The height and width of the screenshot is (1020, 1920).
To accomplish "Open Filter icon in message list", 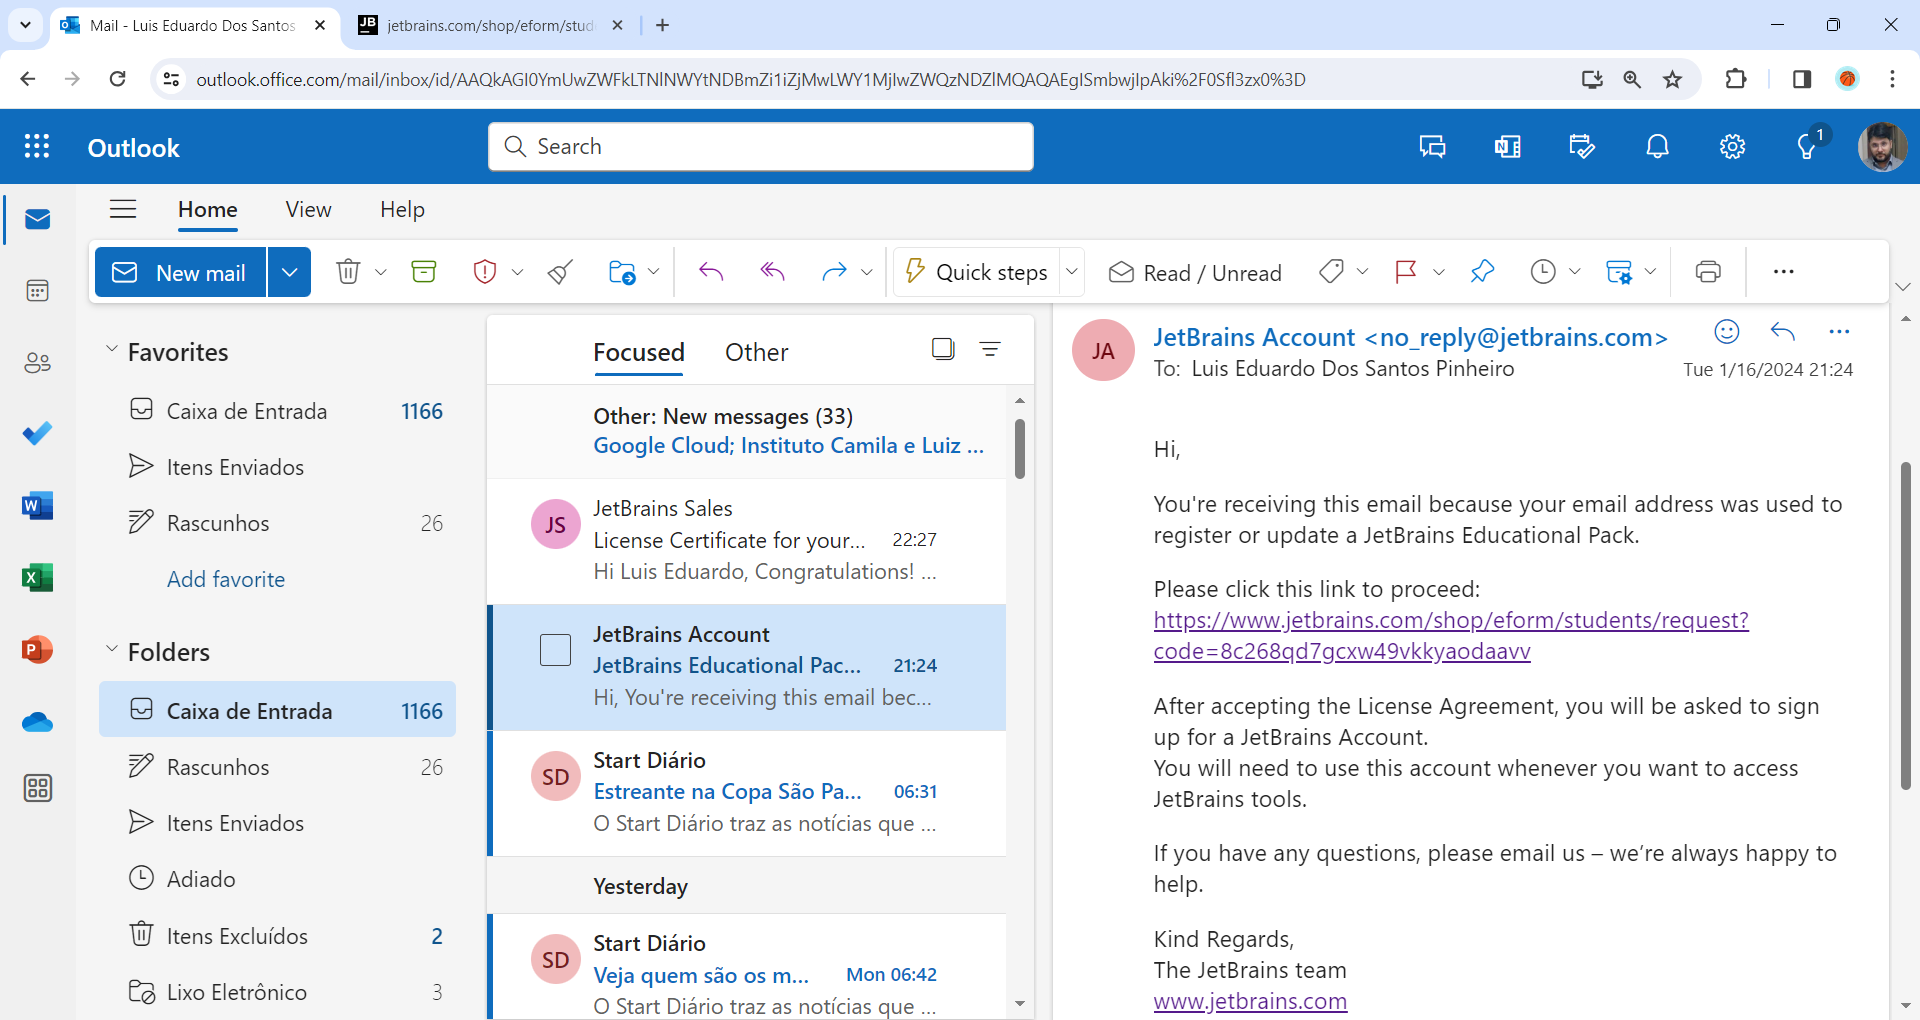I will [990, 349].
